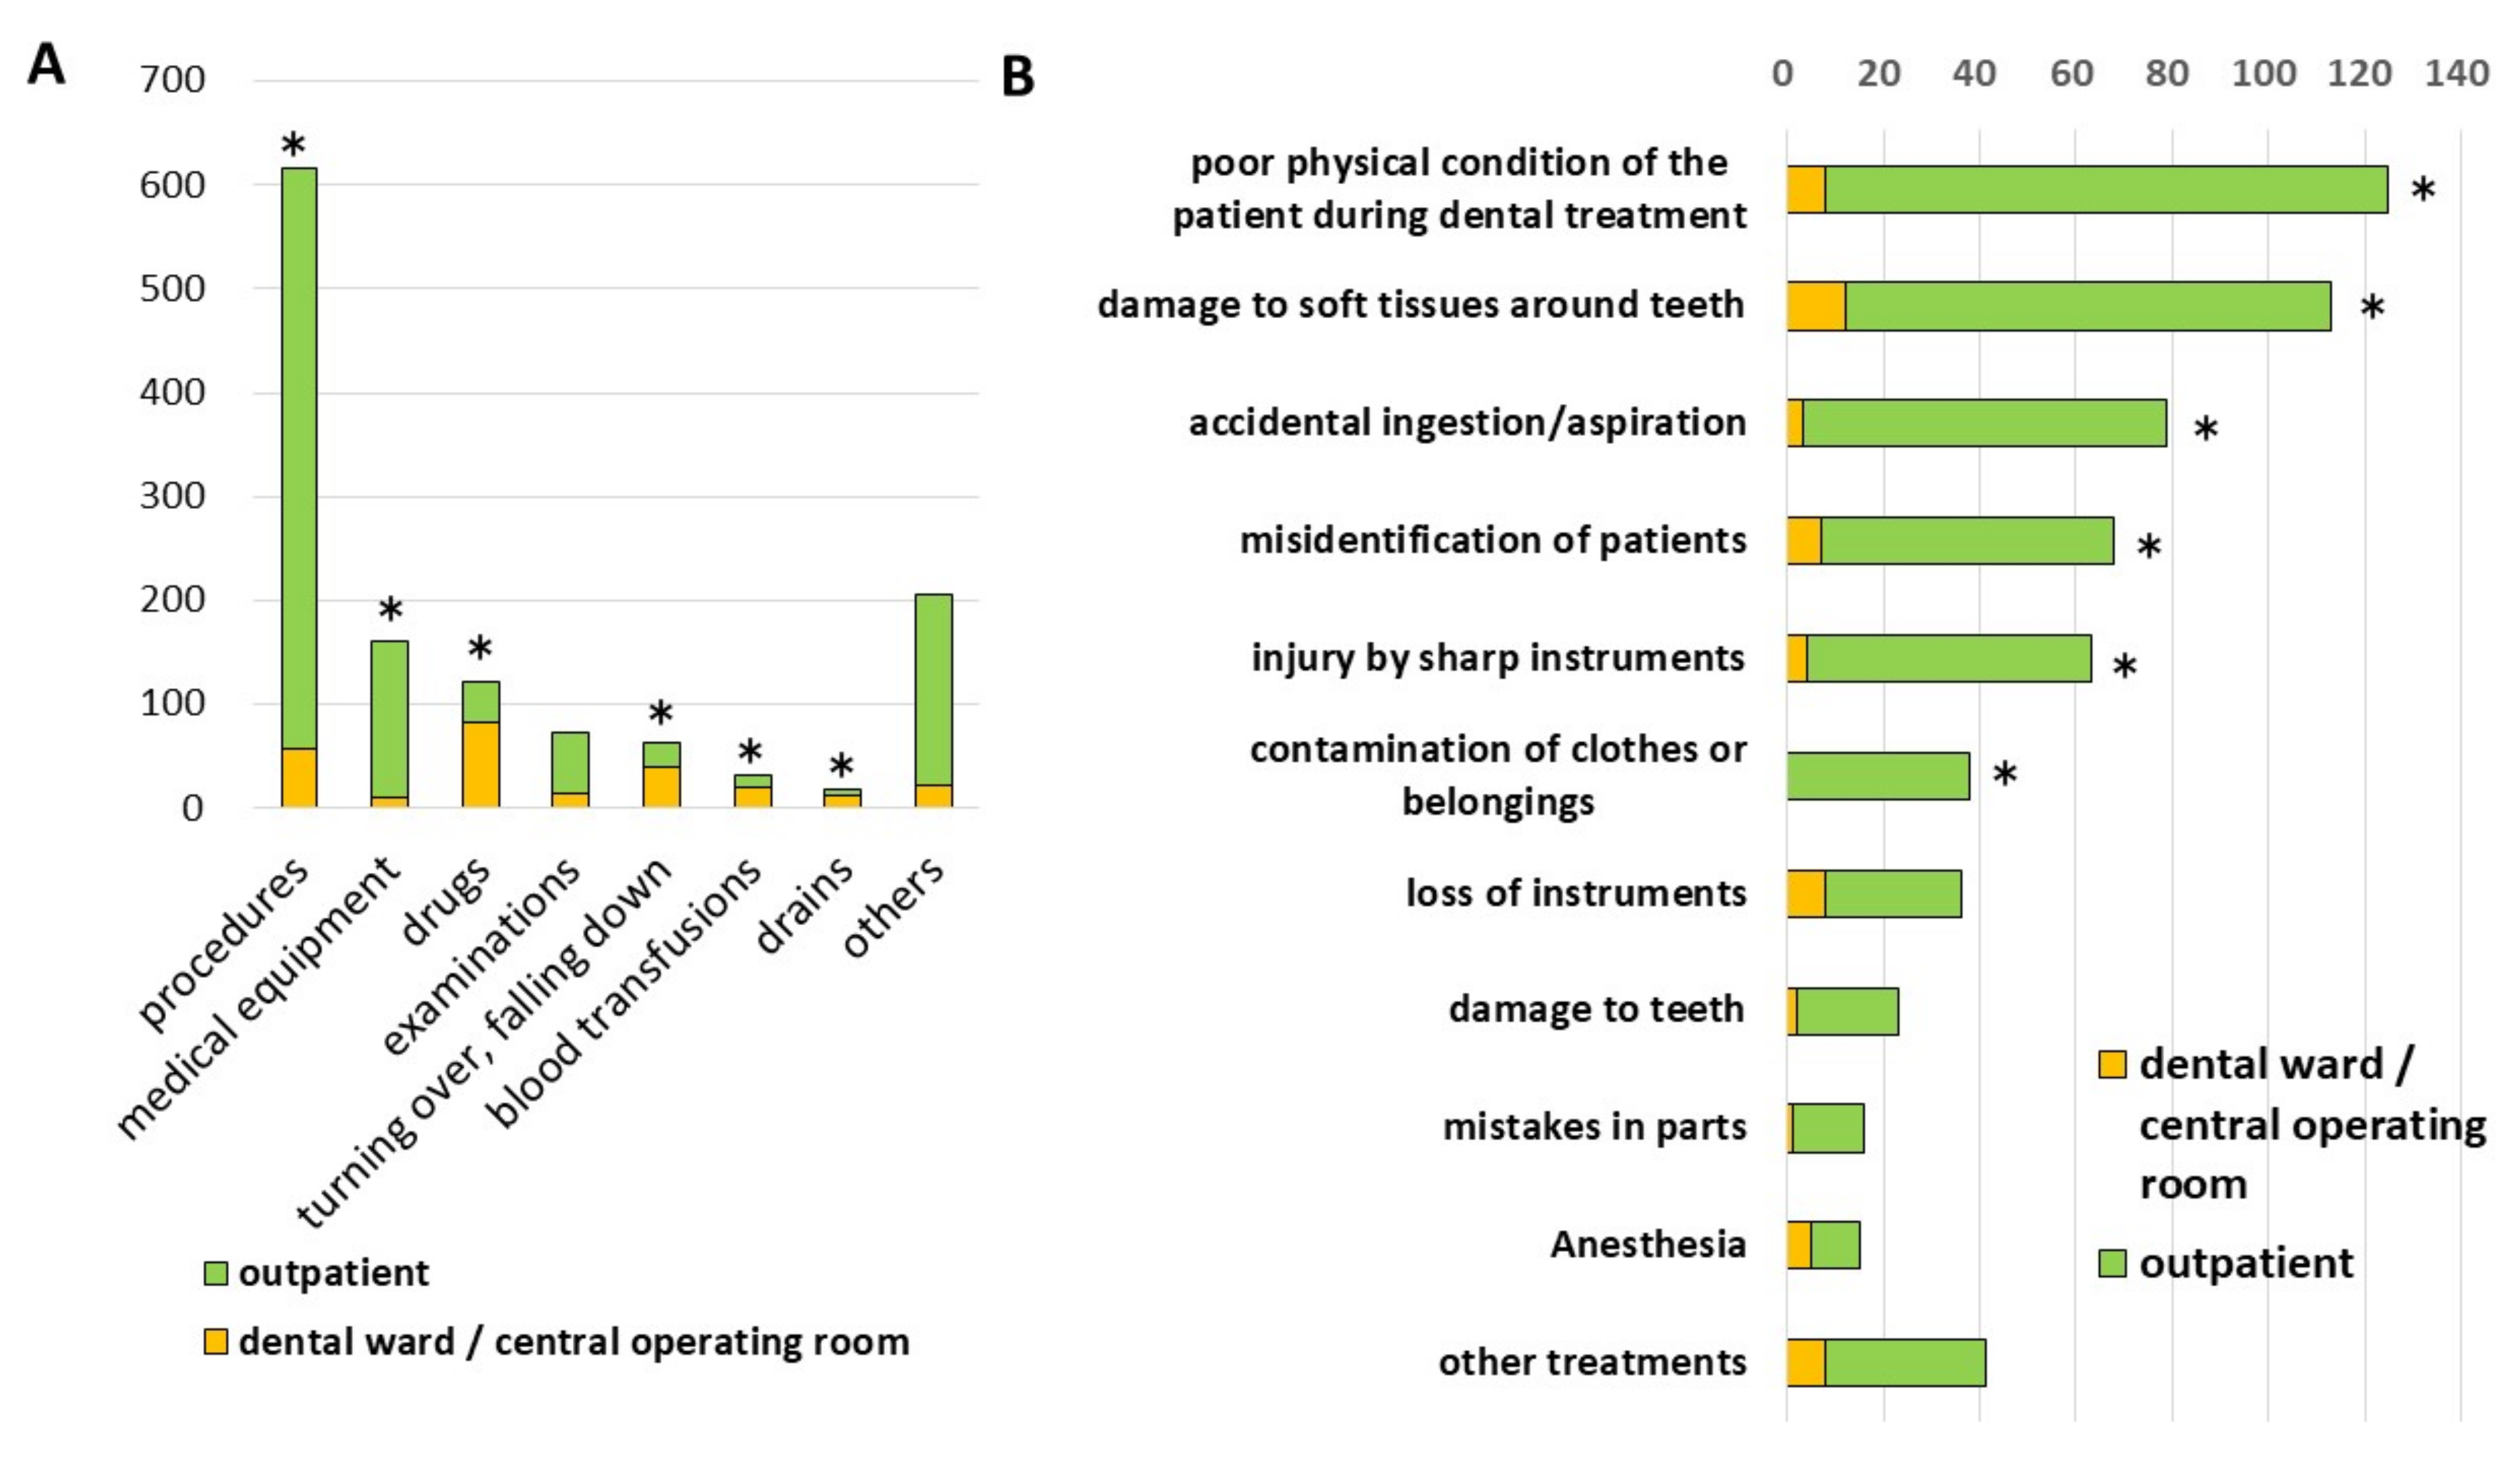Image resolution: width=2520 pixels, height=1461 pixels.
Task: Click the panel letter A
Action: point(46,66)
